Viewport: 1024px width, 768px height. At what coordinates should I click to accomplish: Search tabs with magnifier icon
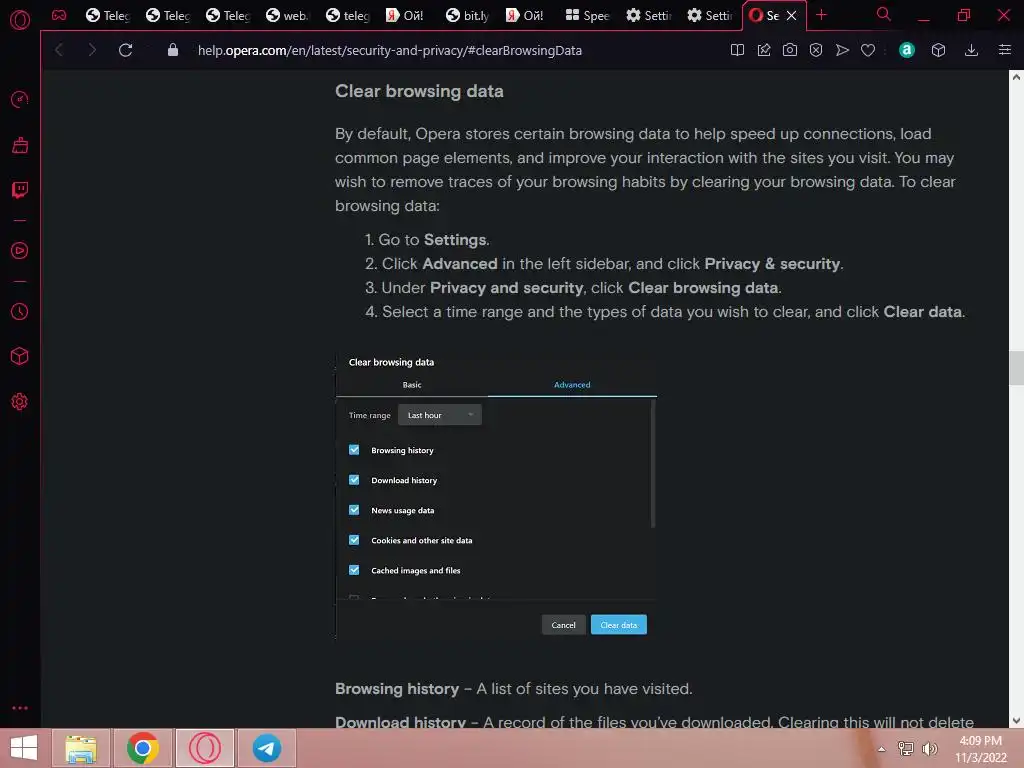884,14
